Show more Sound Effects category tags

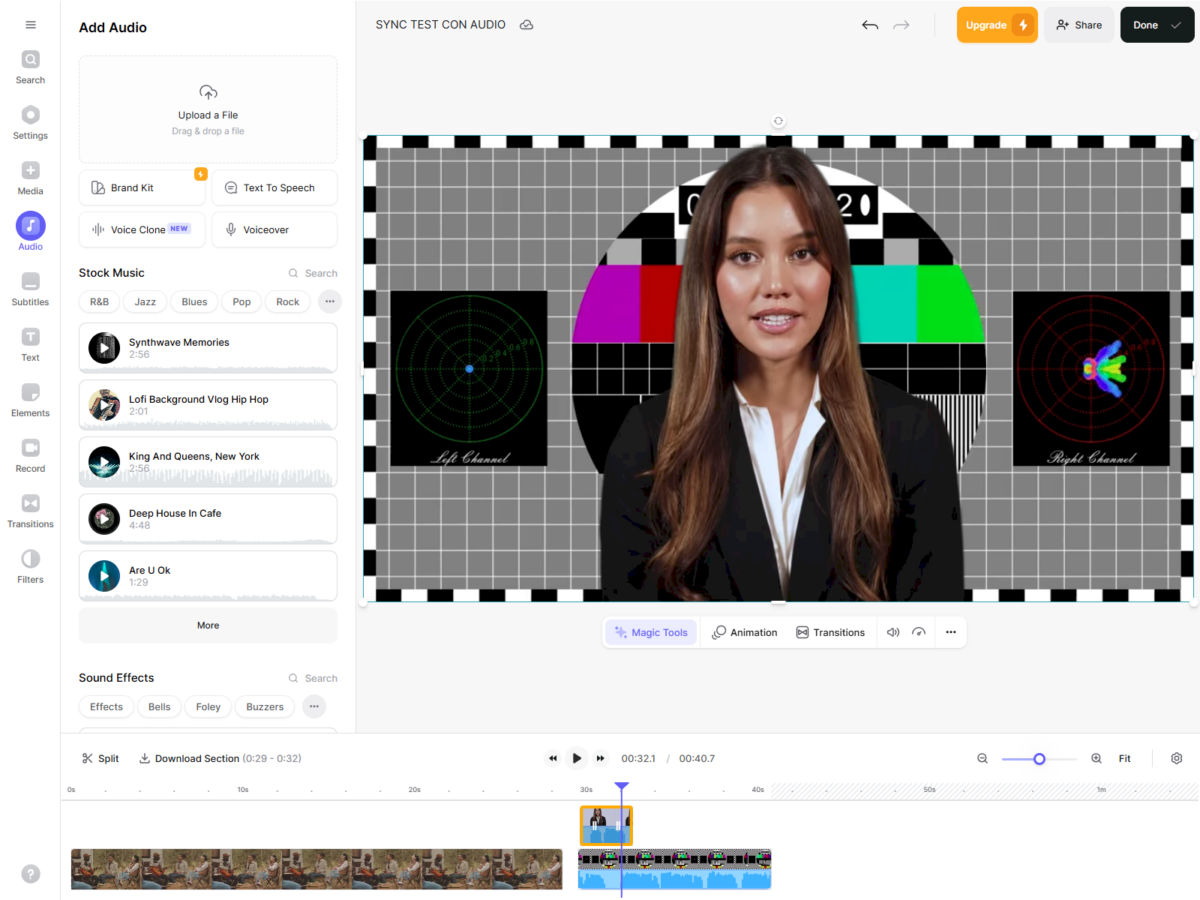[314, 706]
